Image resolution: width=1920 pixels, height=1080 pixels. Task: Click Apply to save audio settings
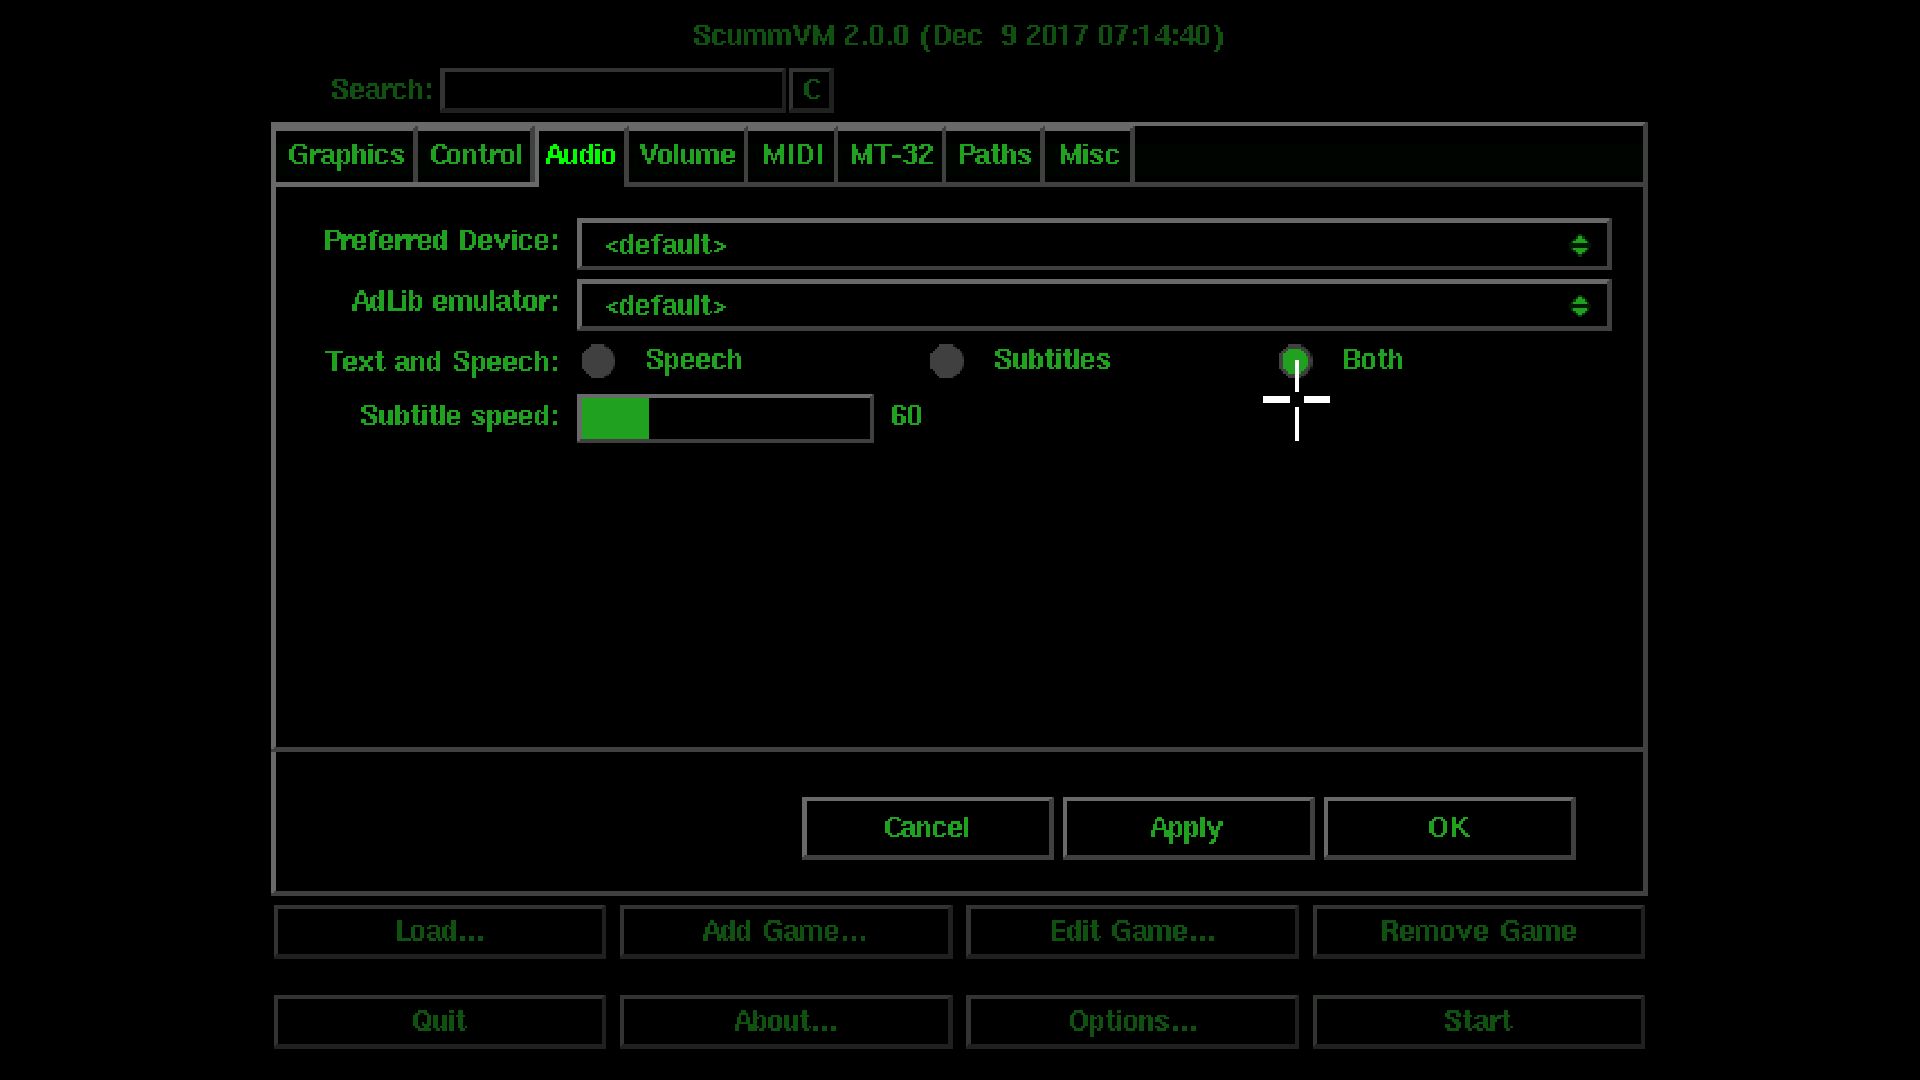tap(1187, 828)
